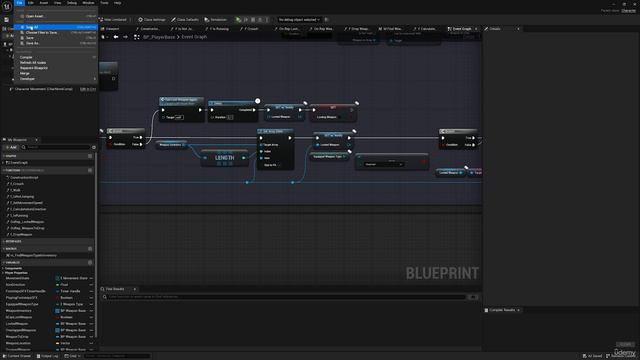The image size is (640, 360).
Task: Click the Unreal Engine logo icon
Action: [7, 6]
